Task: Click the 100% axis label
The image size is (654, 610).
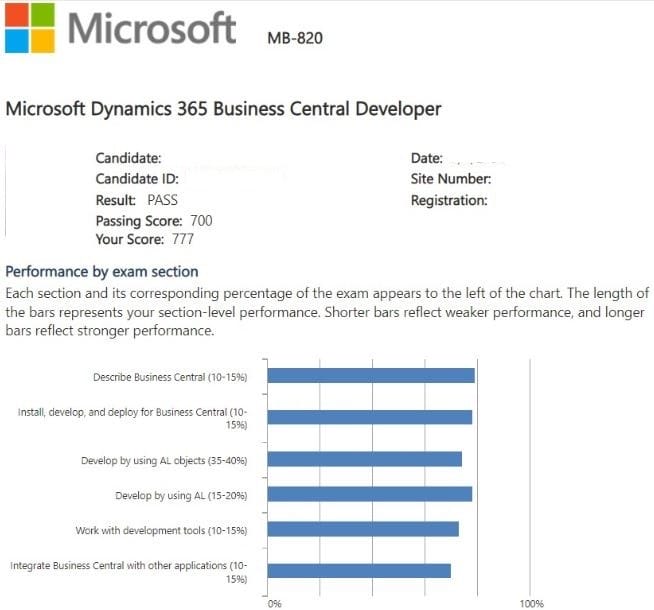Action: pos(532,603)
